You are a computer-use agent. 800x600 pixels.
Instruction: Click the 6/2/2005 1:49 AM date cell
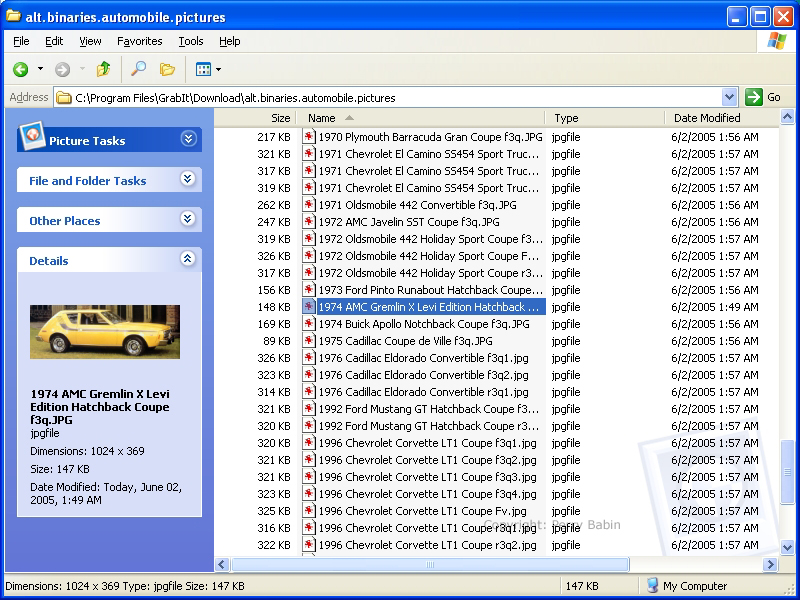point(714,307)
